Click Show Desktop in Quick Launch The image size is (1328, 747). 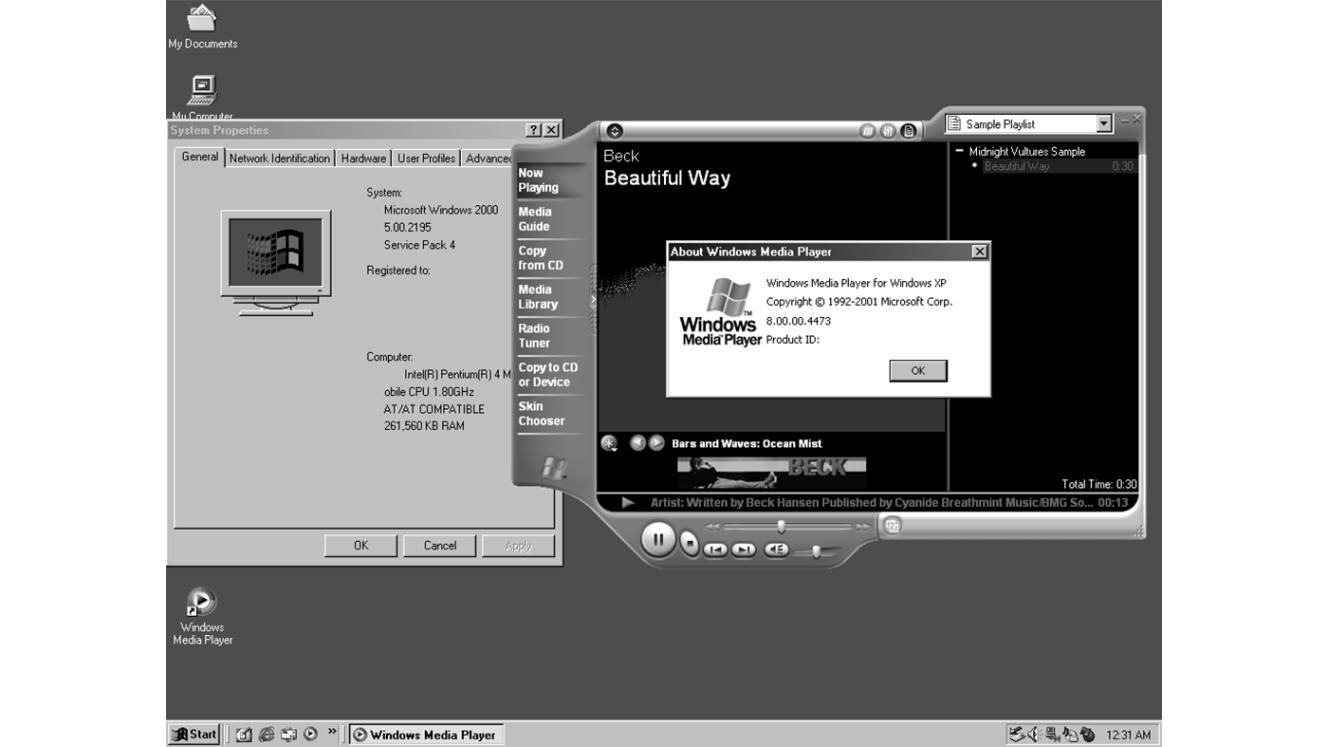click(x=245, y=734)
